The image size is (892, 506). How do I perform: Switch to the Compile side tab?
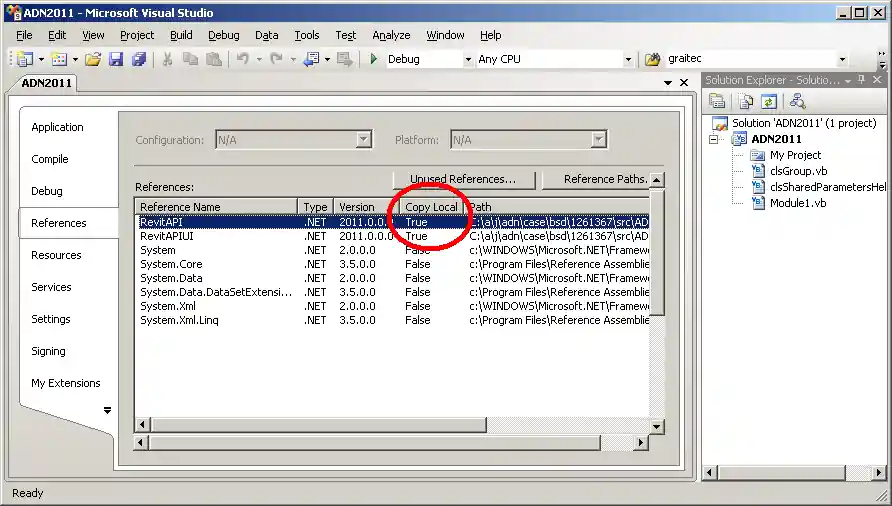[x=50, y=159]
